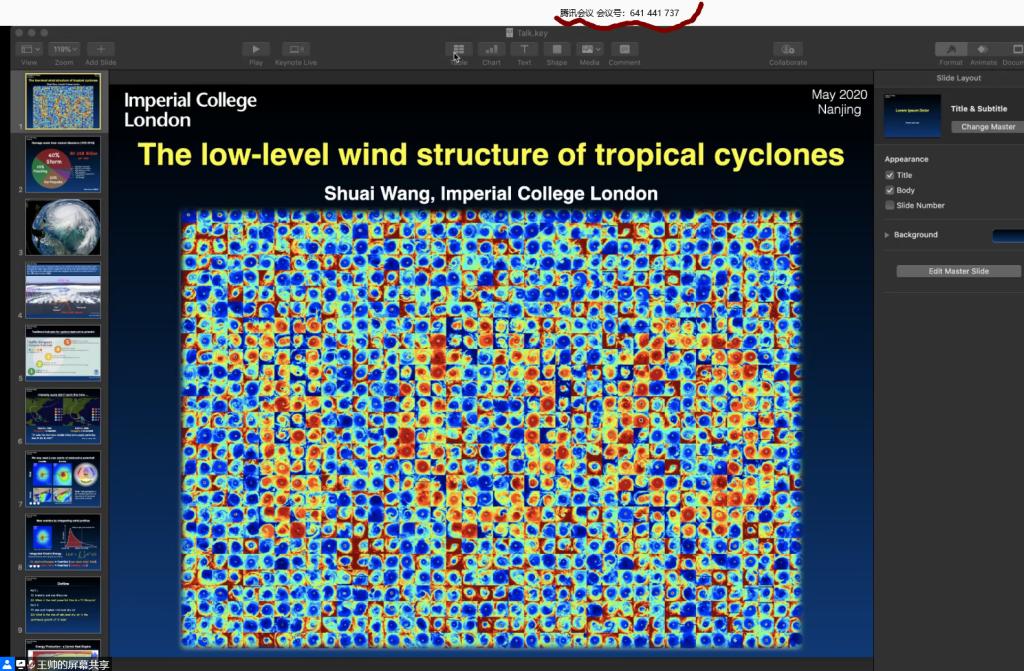Open the View options button

click(x=29, y=49)
